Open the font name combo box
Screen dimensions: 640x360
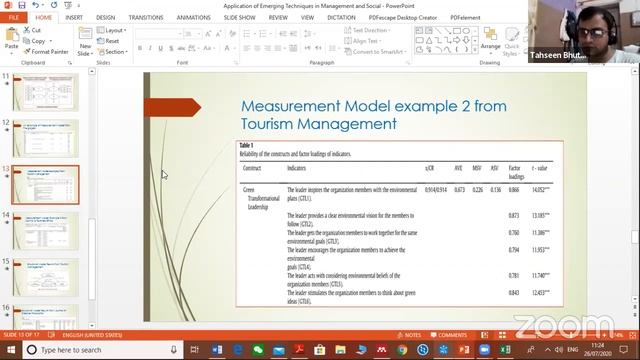tap(158, 33)
